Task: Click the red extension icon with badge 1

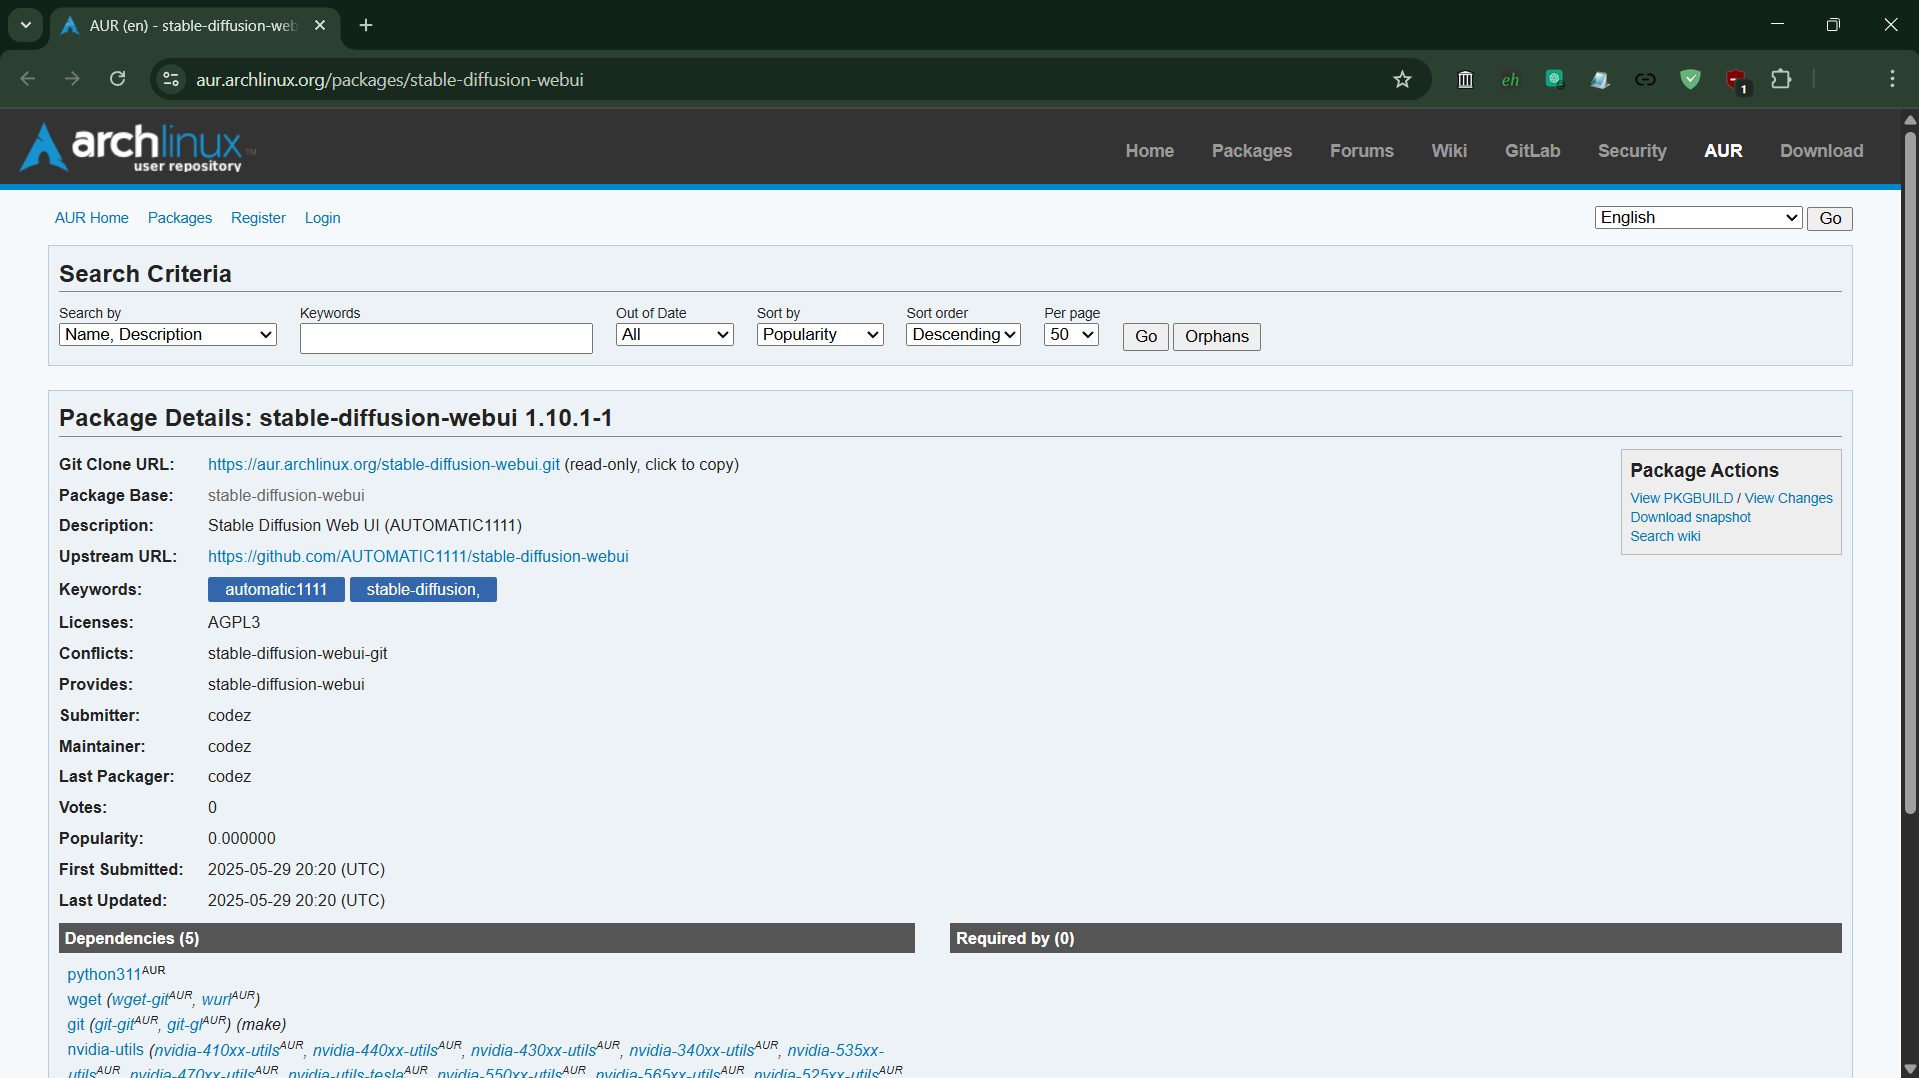Action: 1736,80
